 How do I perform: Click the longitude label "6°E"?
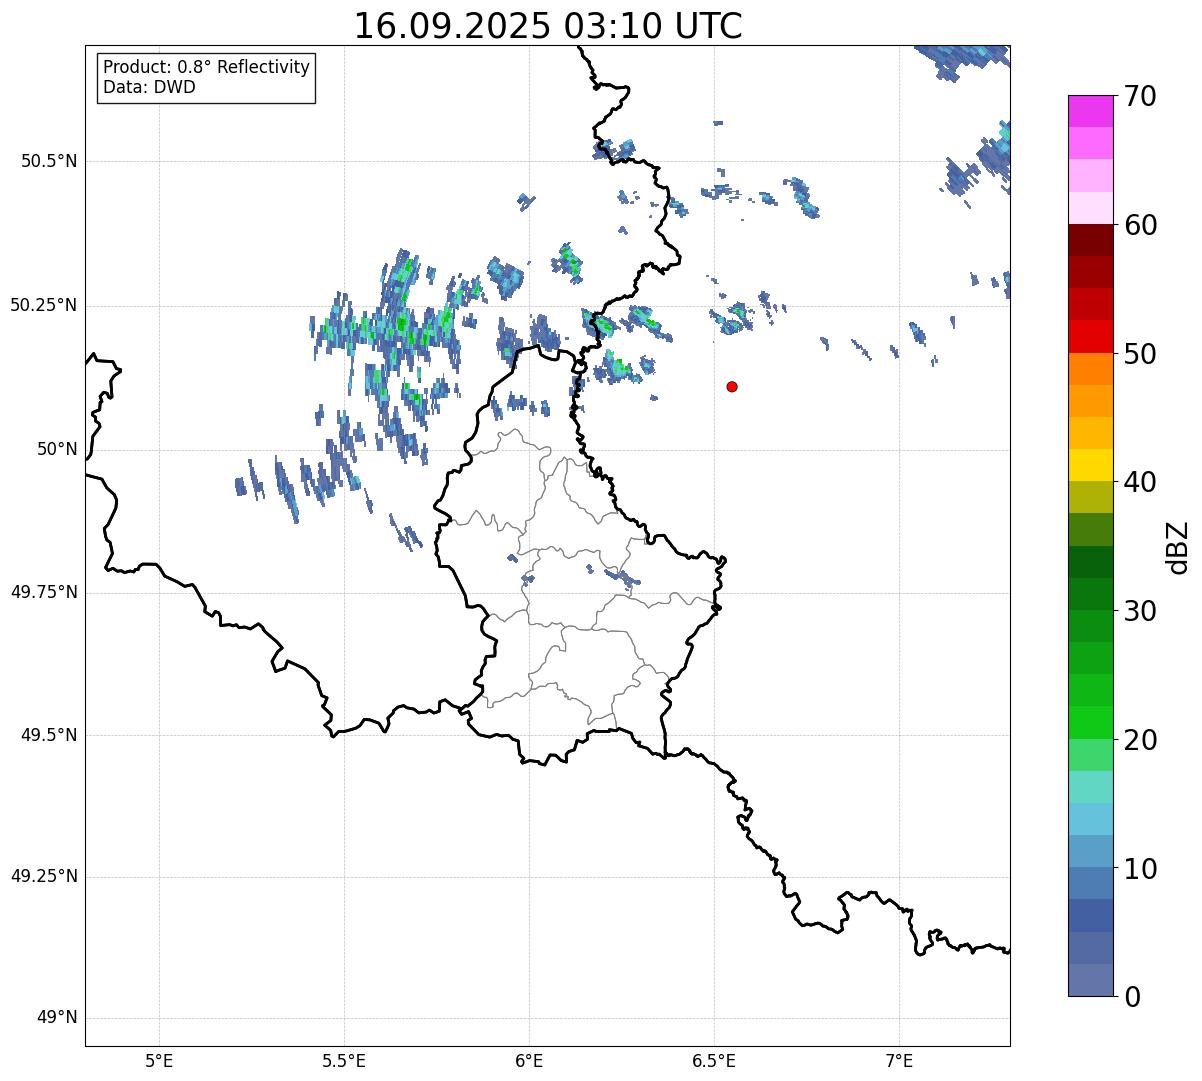[530, 1060]
